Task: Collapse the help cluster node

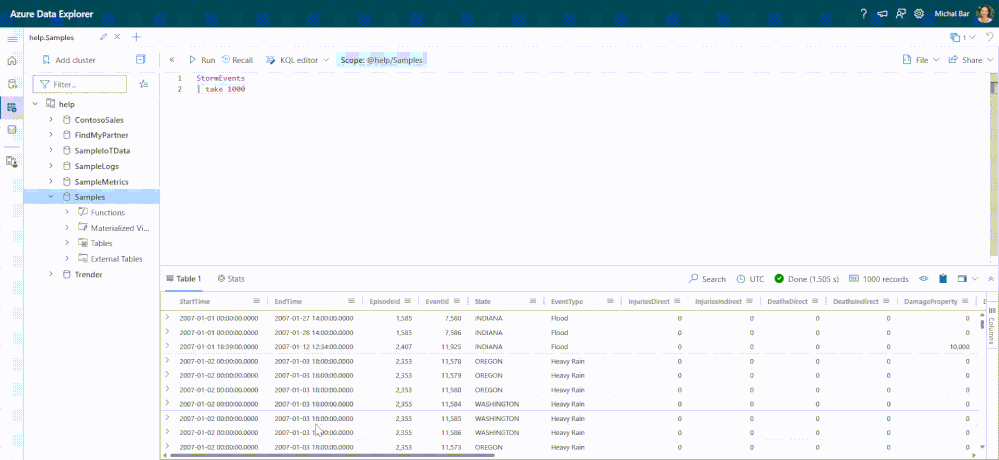Action: [35, 104]
